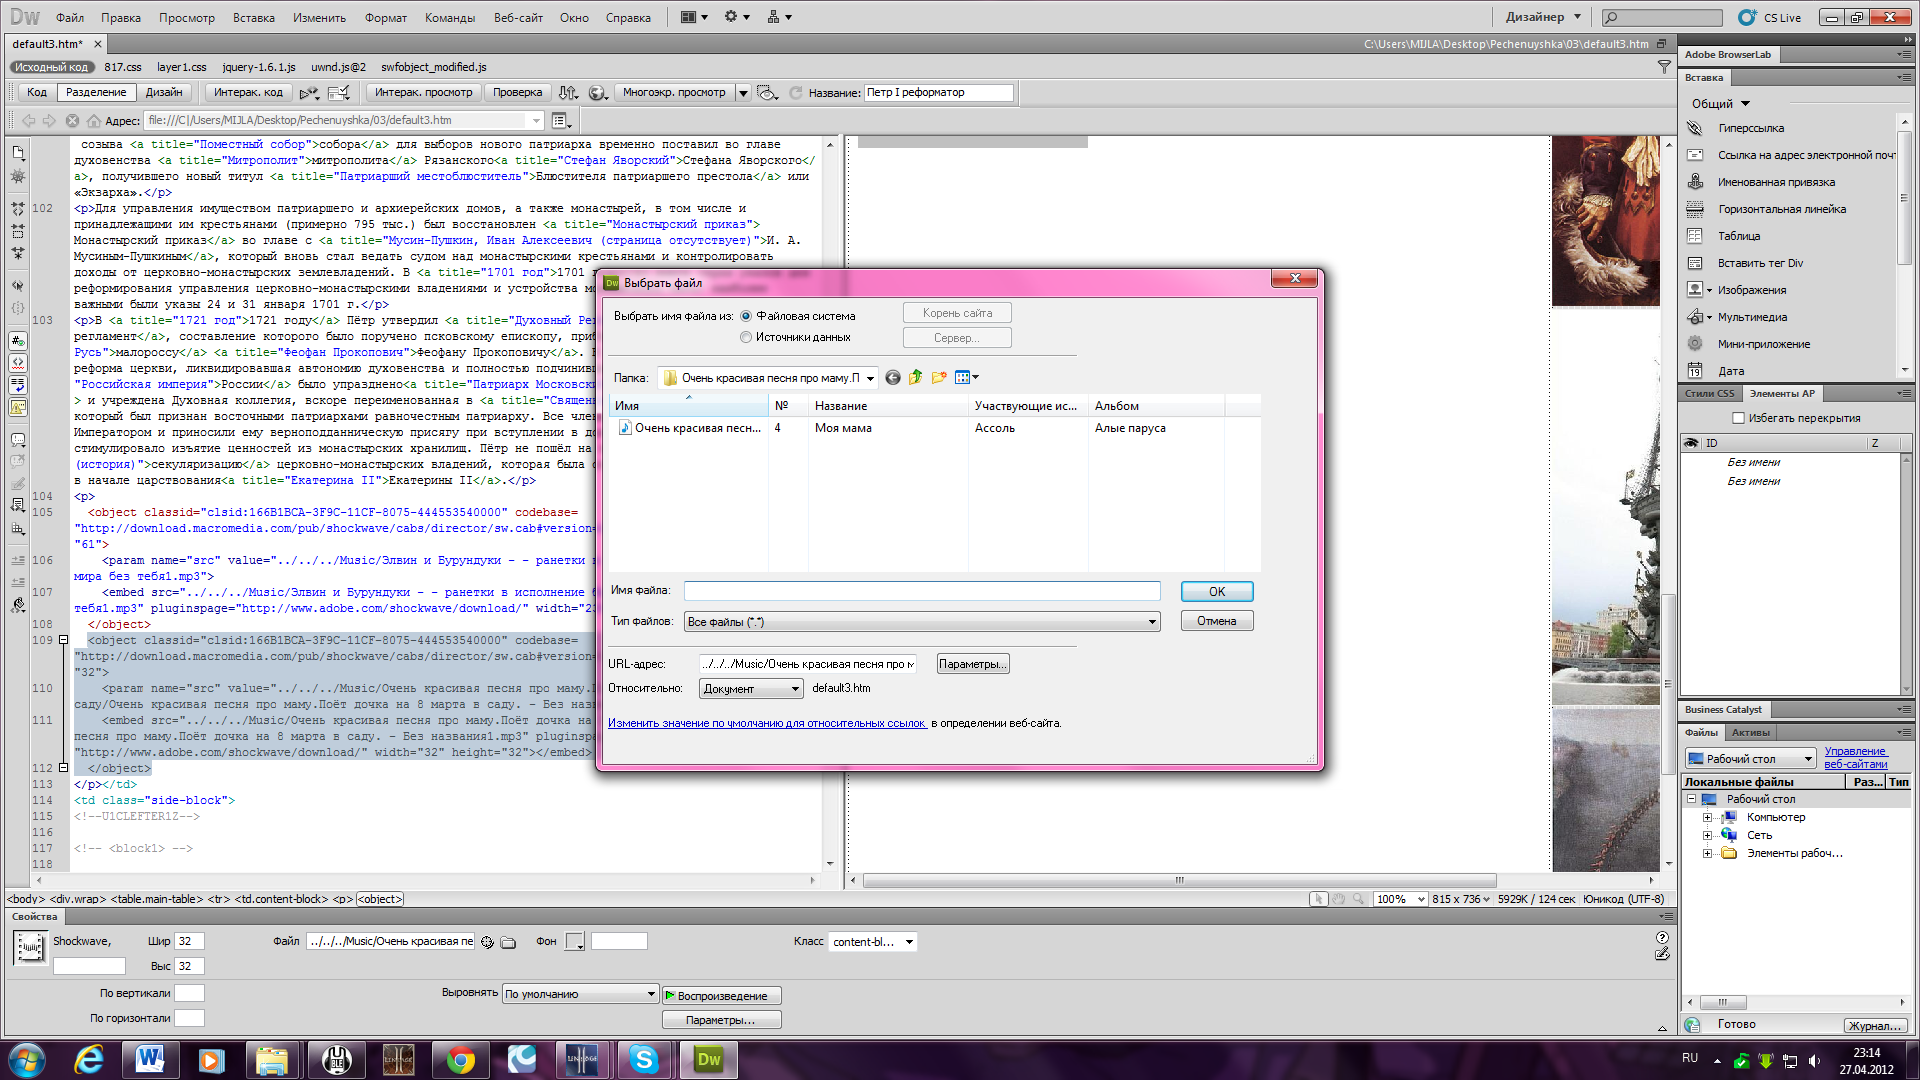Click the go back icon in file dialog
Image resolution: width=1920 pixels, height=1080 pixels.
click(x=892, y=378)
